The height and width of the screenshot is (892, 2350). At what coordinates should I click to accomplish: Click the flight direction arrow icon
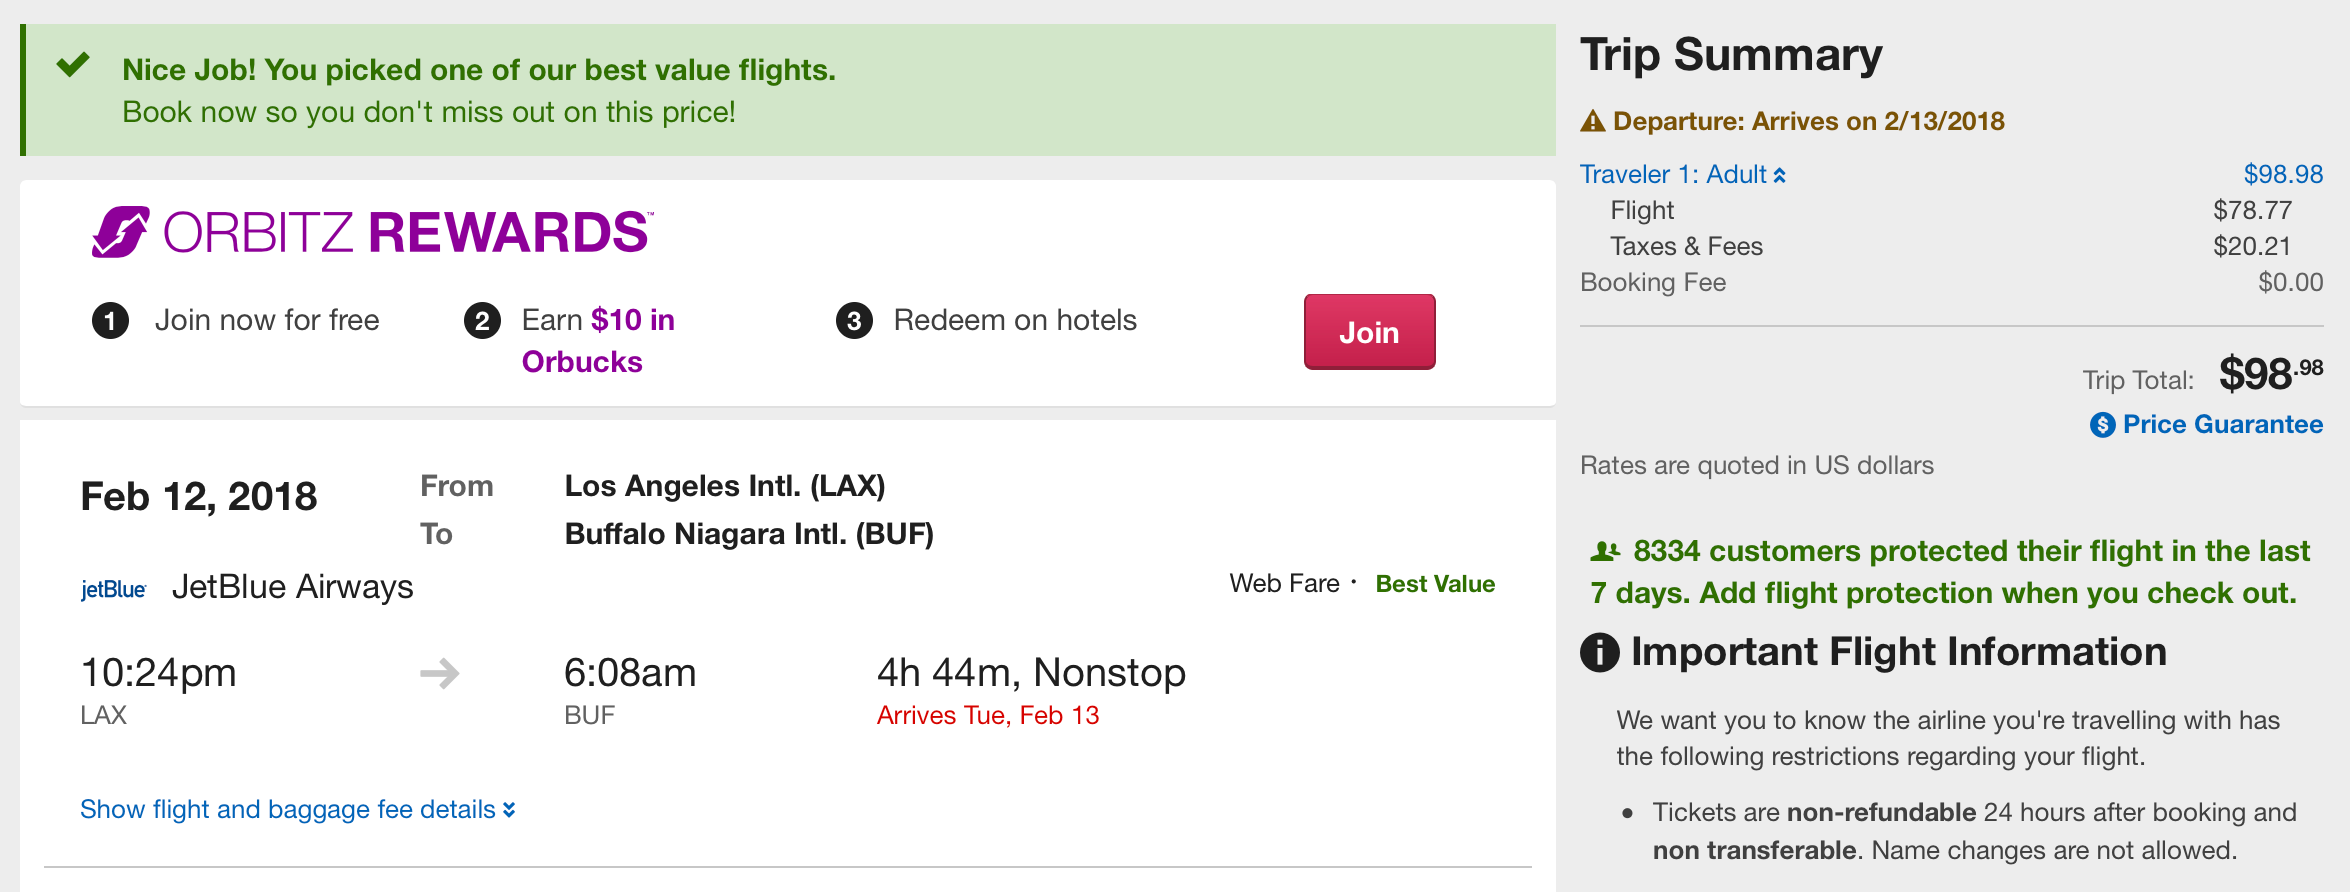pyautogui.click(x=439, y=673)
